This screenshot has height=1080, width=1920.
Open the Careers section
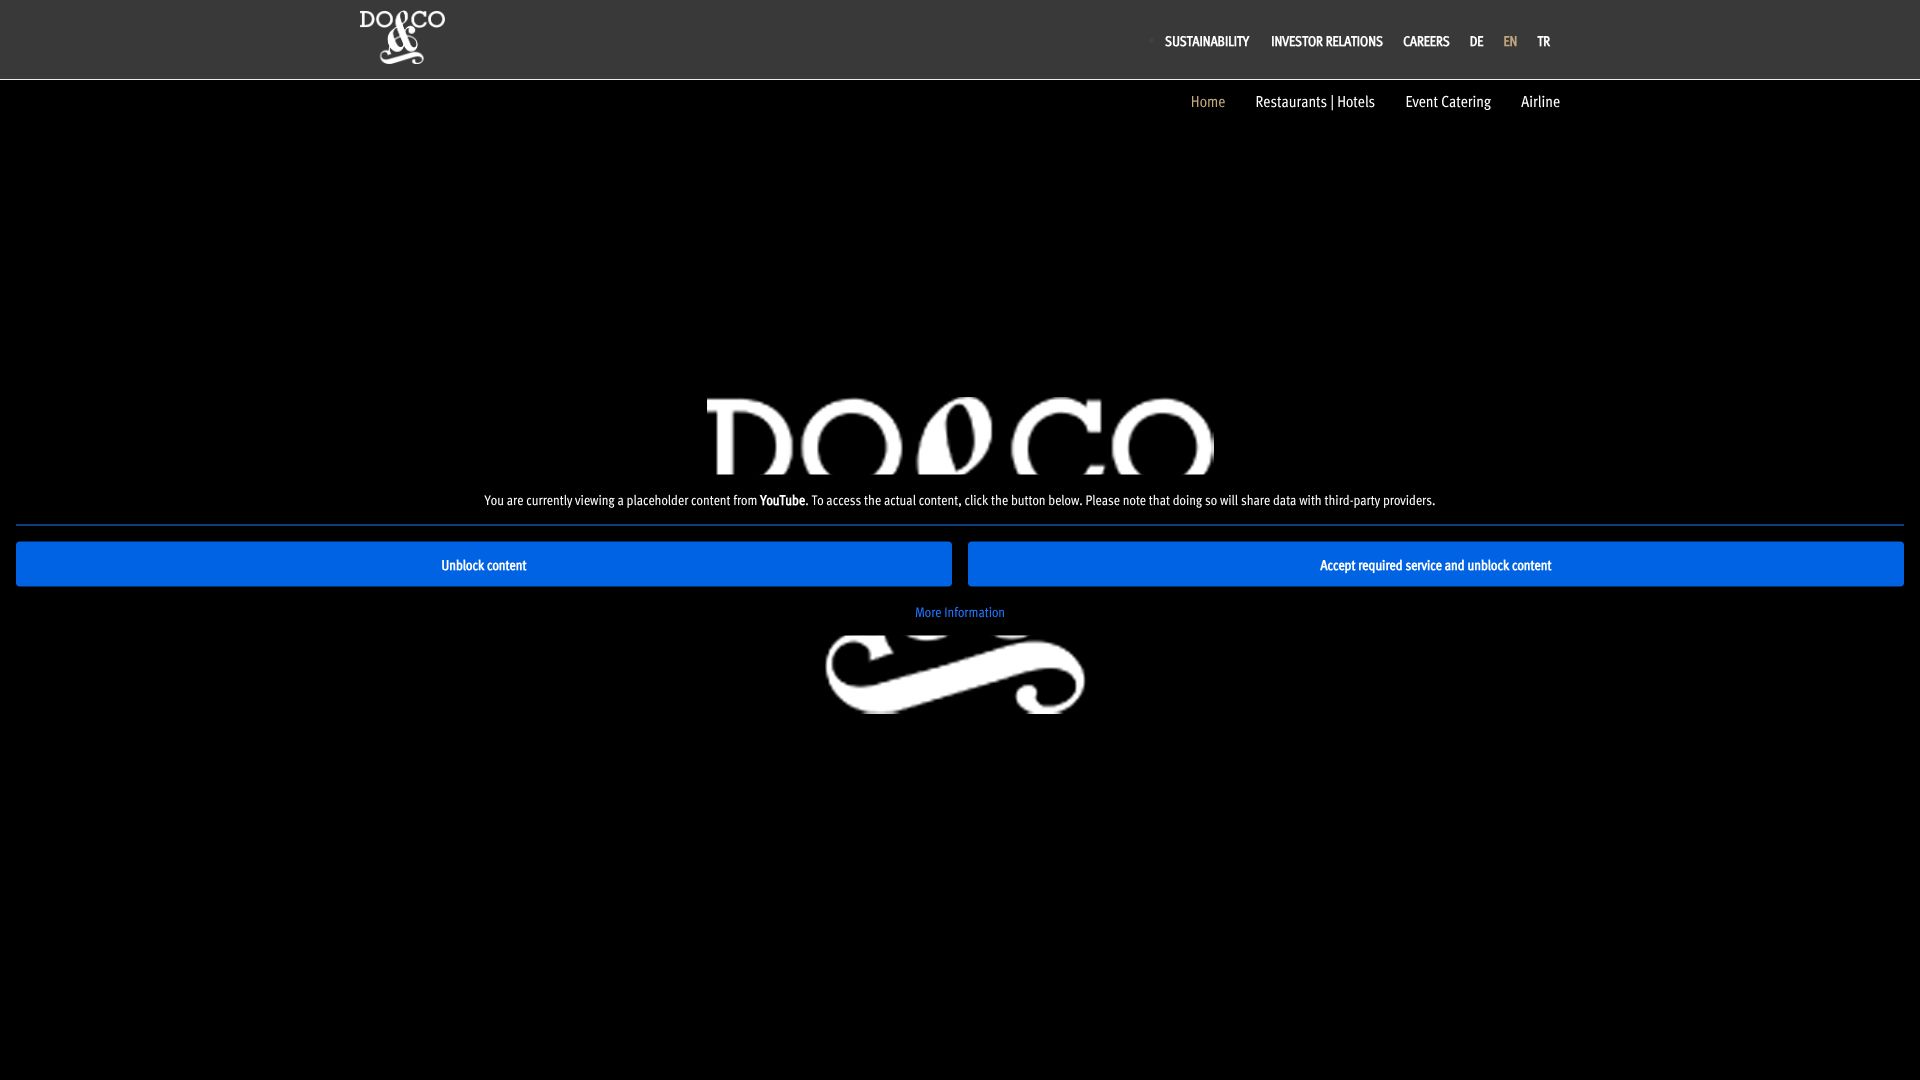pos(1426,42)
